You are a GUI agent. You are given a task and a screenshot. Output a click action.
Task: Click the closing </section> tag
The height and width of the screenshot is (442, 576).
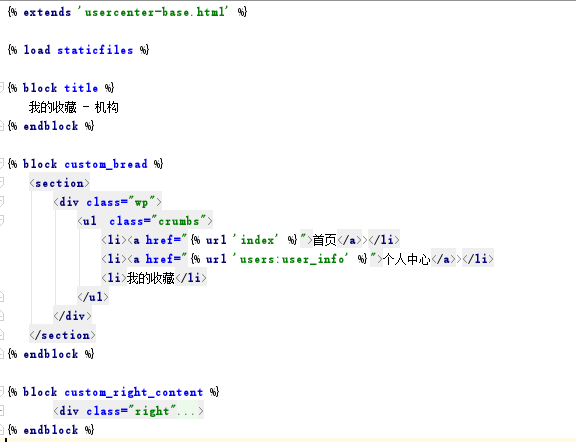[x=62, y=335]
